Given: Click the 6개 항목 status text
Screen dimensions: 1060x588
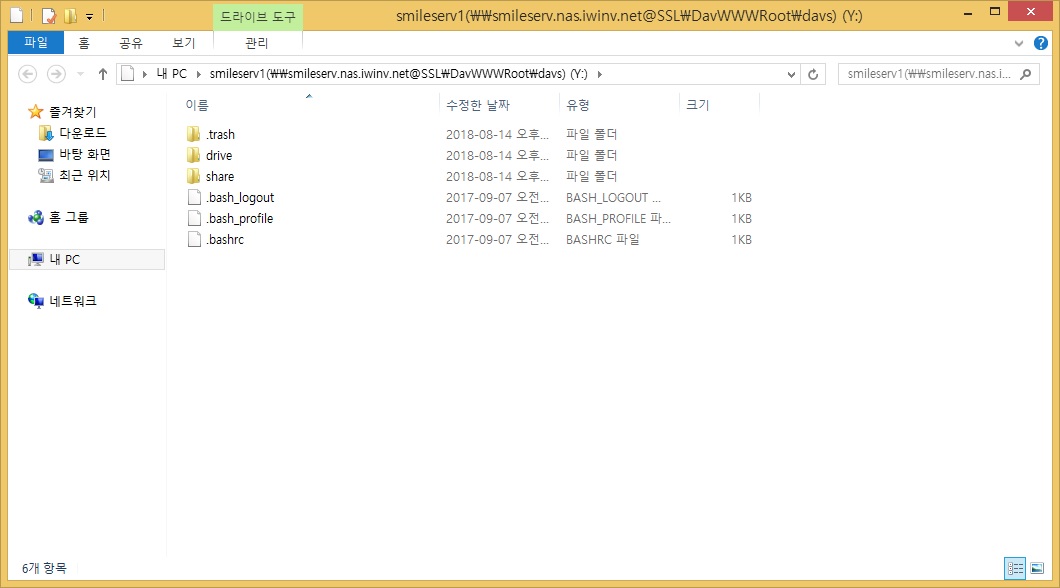Looking at the screenshot, I should point(44,568).
